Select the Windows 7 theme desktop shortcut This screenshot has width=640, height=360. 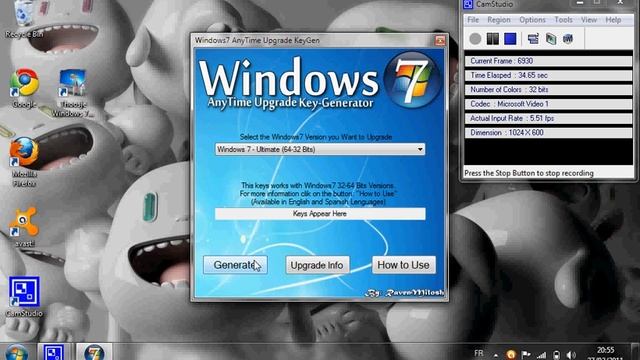[x=73, y=93]
